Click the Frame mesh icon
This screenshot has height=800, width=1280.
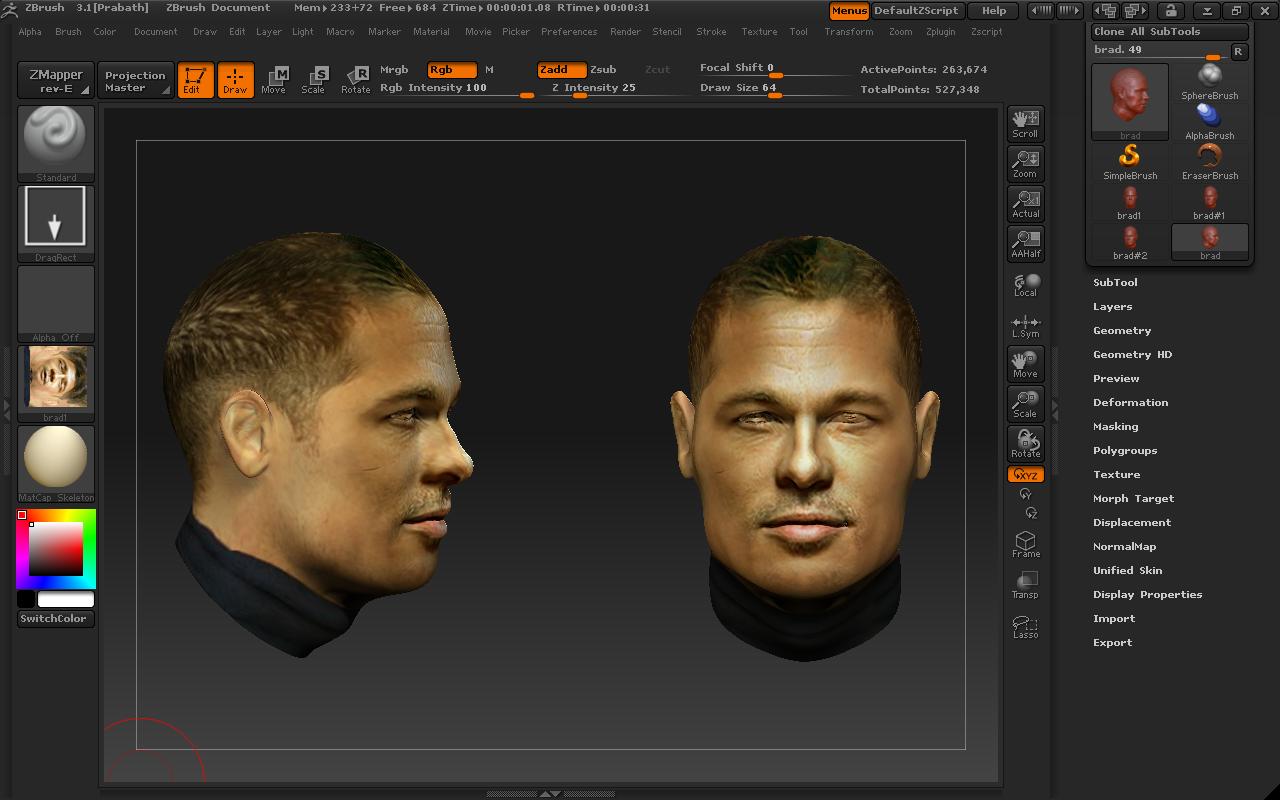click(1025, 544)
